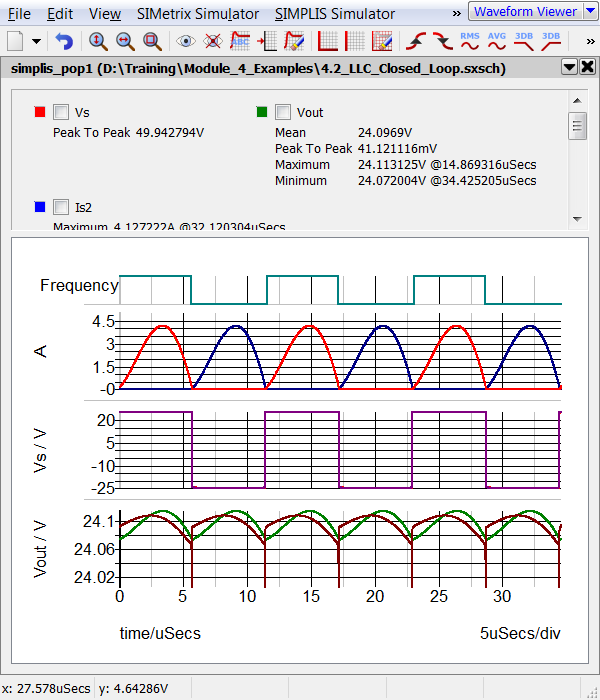Tick the Vs curve checkbox
This screenshot has height=700, width=600.
(61, 112)
